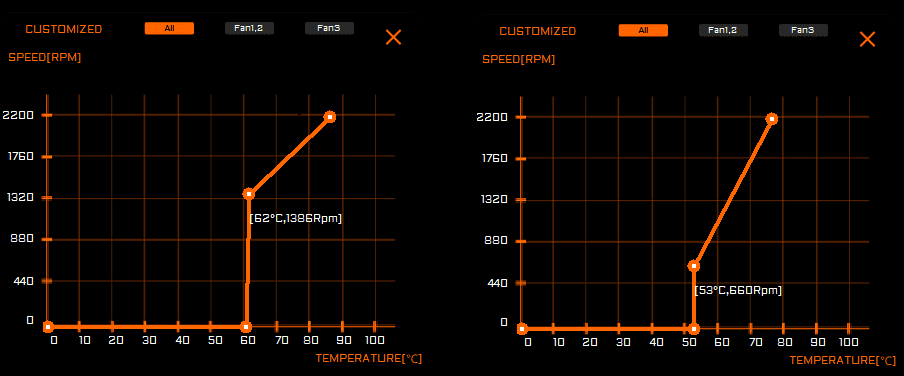Select the Fan3 tab in right panel
The height and width of the screenshot is (376, 904).
[803, 30]
